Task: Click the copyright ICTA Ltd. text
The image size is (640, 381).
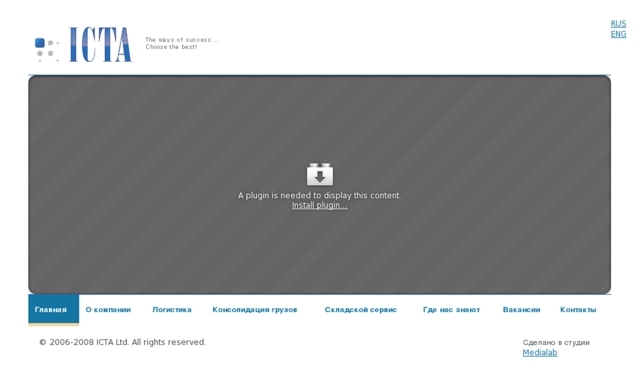Action: click(122, 342)
